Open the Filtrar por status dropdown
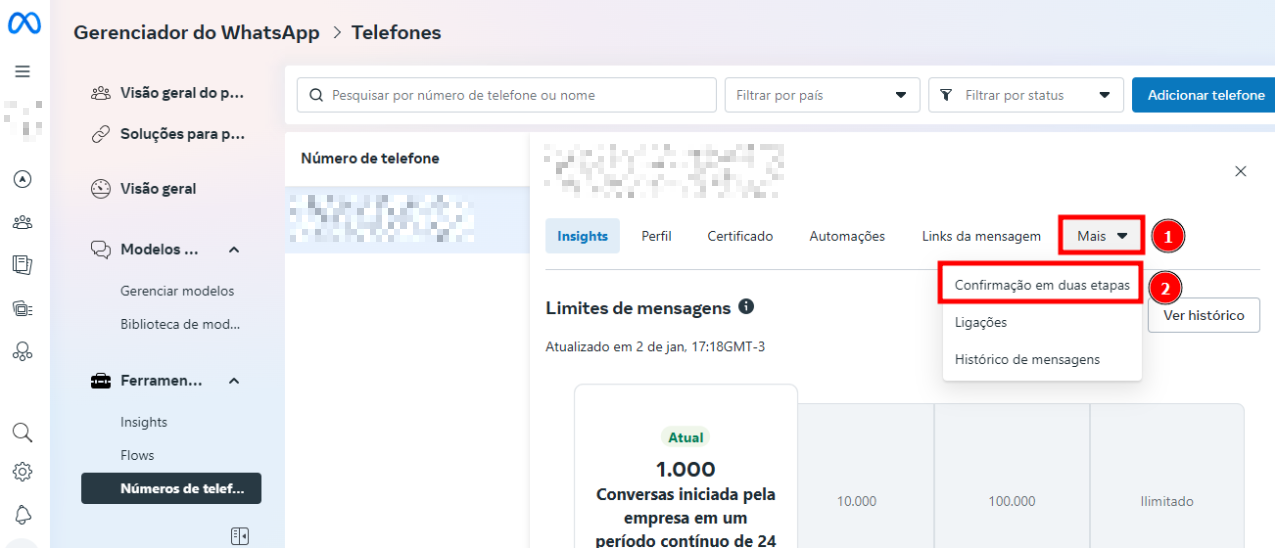 pyautogui.click(x=1025, y=95)
